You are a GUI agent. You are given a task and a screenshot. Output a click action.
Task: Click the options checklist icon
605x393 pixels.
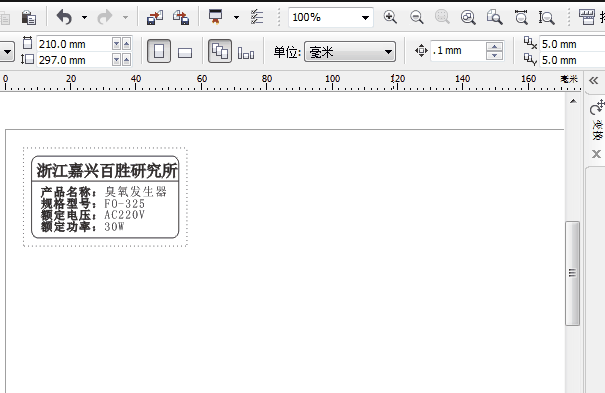point(257,17)
